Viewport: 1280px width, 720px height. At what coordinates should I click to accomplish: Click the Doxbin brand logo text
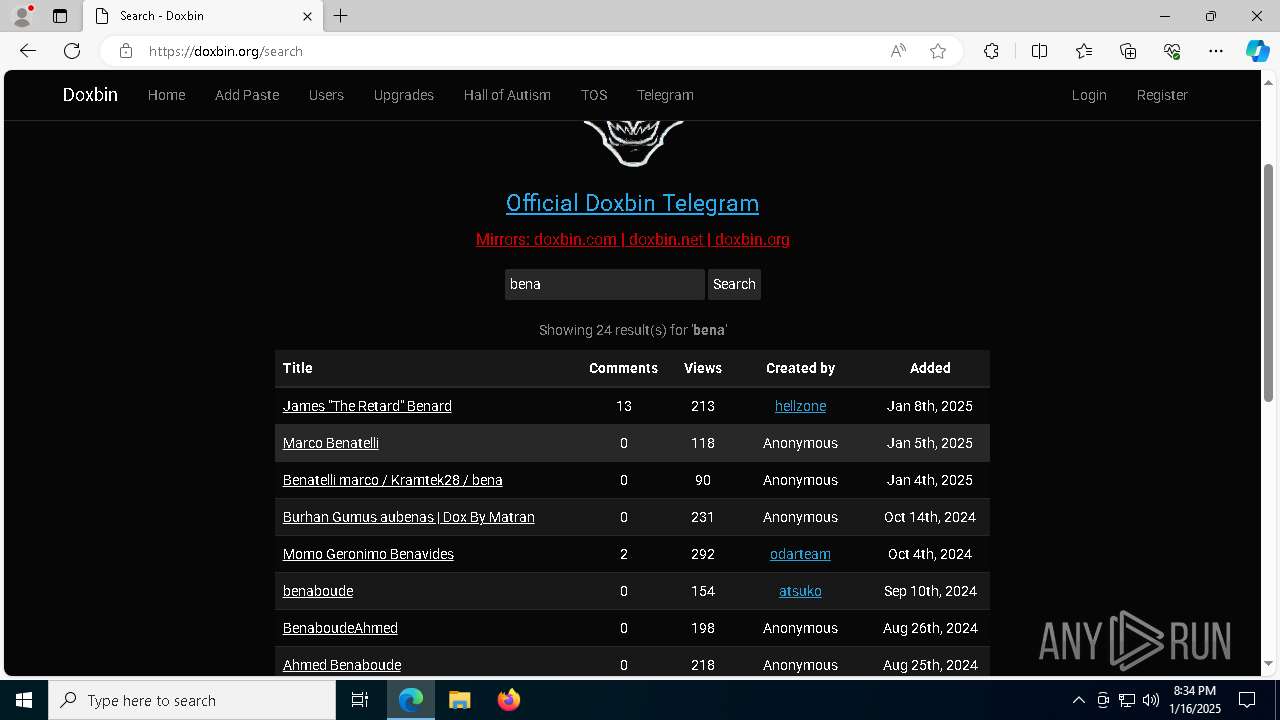click(90, 95)
